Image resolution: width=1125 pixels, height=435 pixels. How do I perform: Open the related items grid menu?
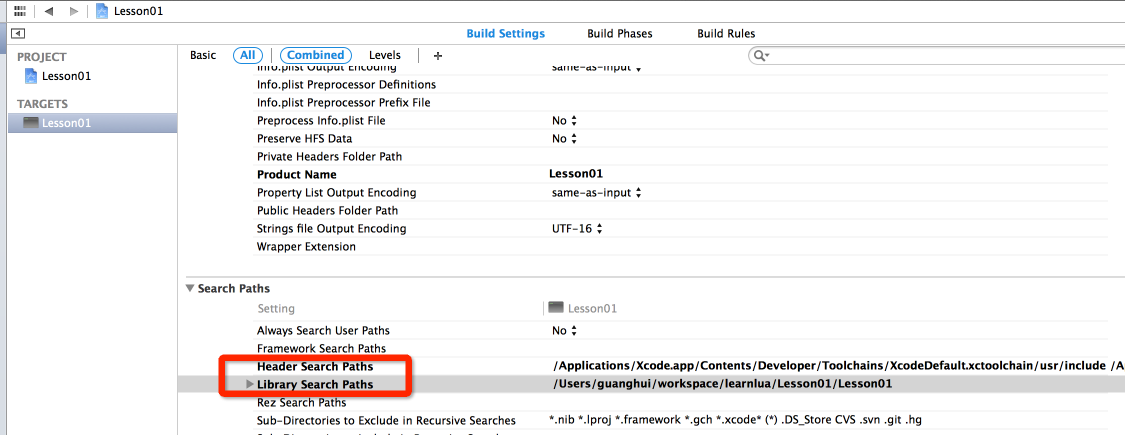pos(20,11)
